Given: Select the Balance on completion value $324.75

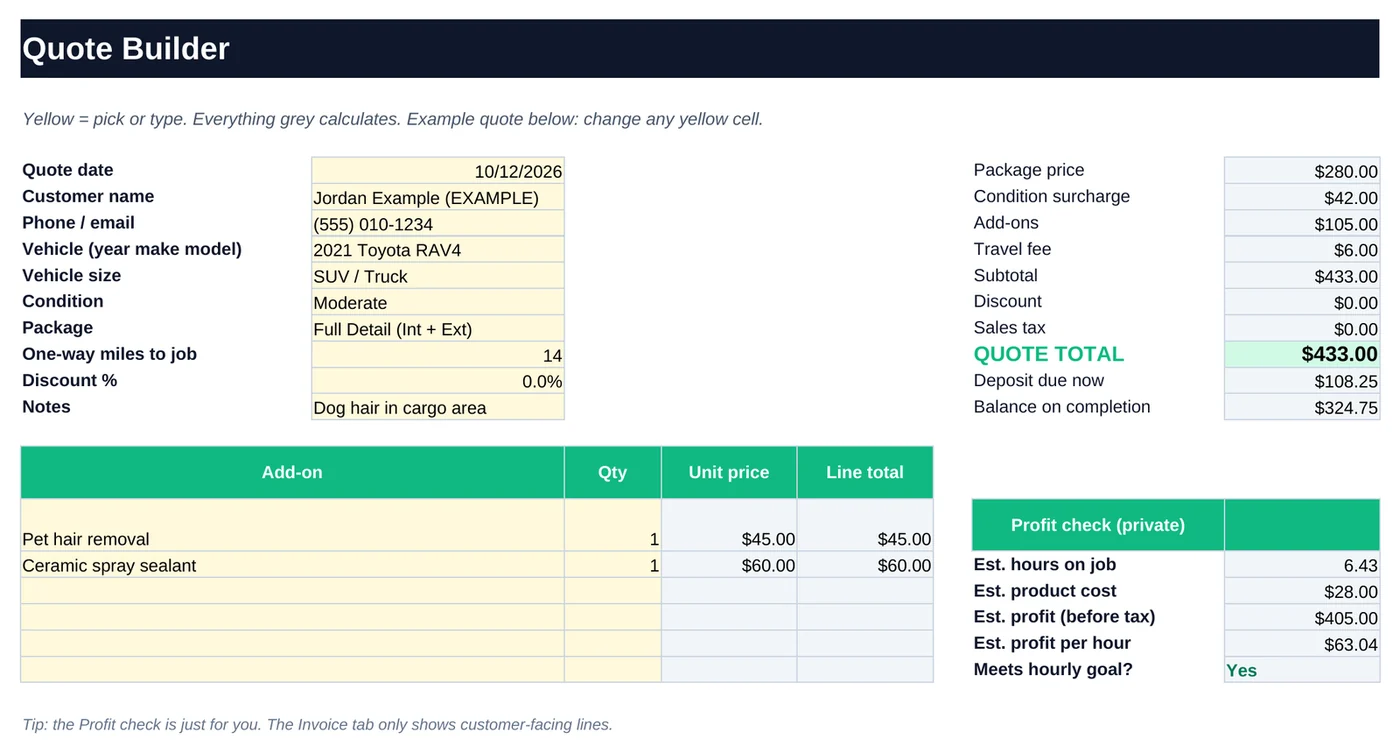Looking at the screenshot, I should [x=1302, y=407].
